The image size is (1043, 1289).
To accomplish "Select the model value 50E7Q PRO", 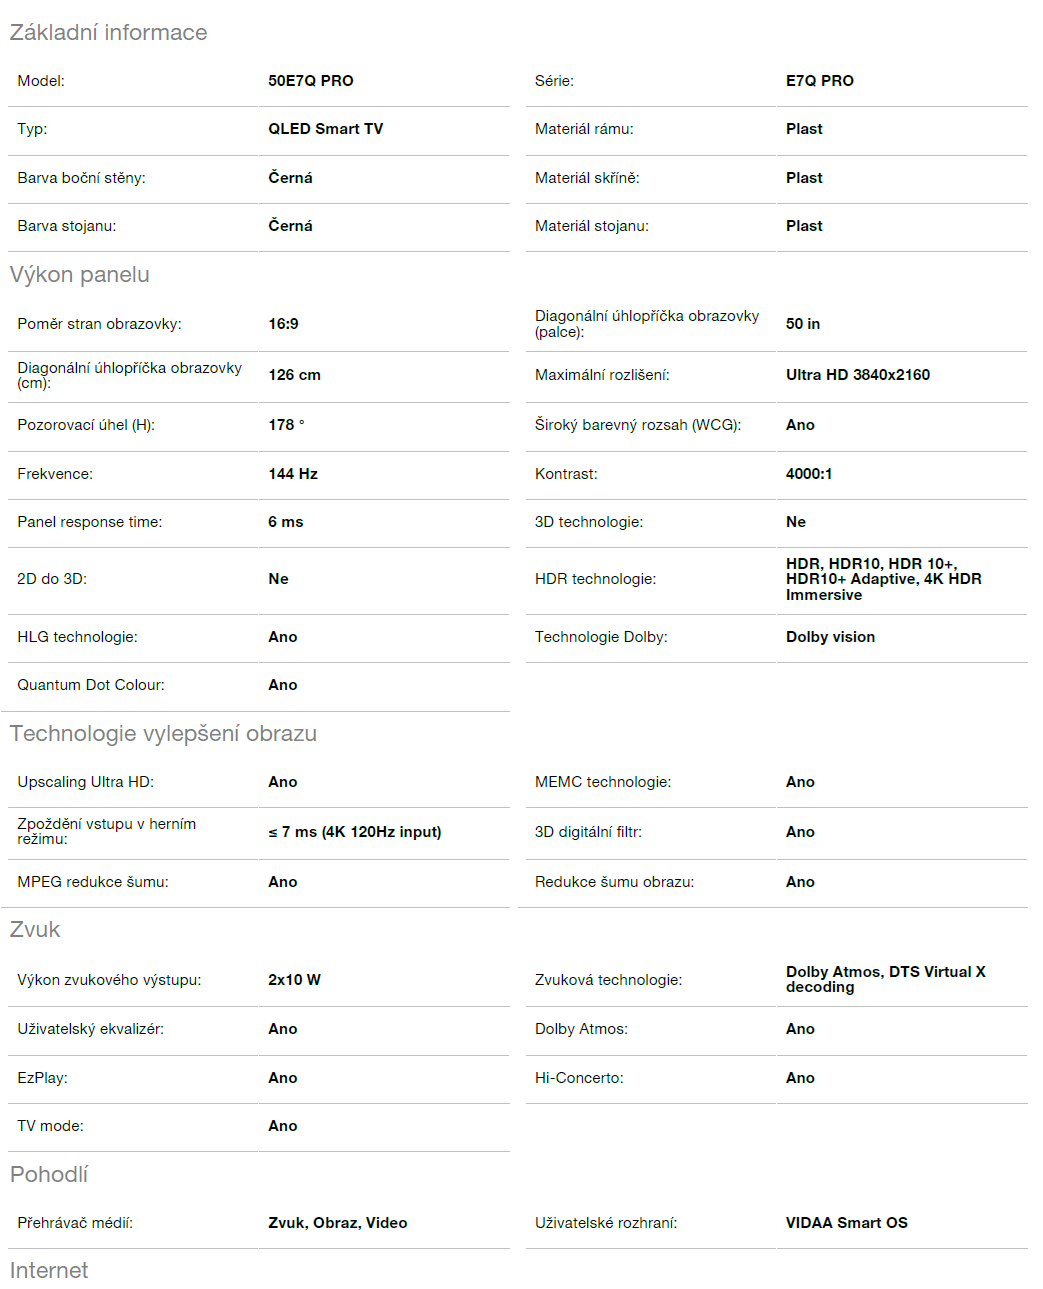I will tap(310, 81).
